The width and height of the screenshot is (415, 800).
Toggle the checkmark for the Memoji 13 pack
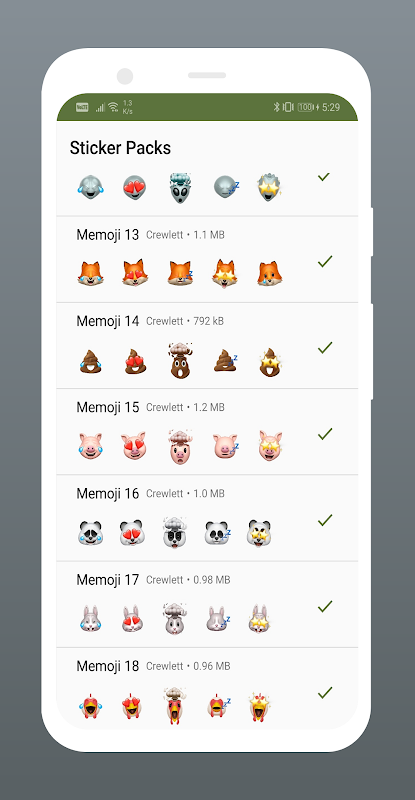(x=325, y=261)
